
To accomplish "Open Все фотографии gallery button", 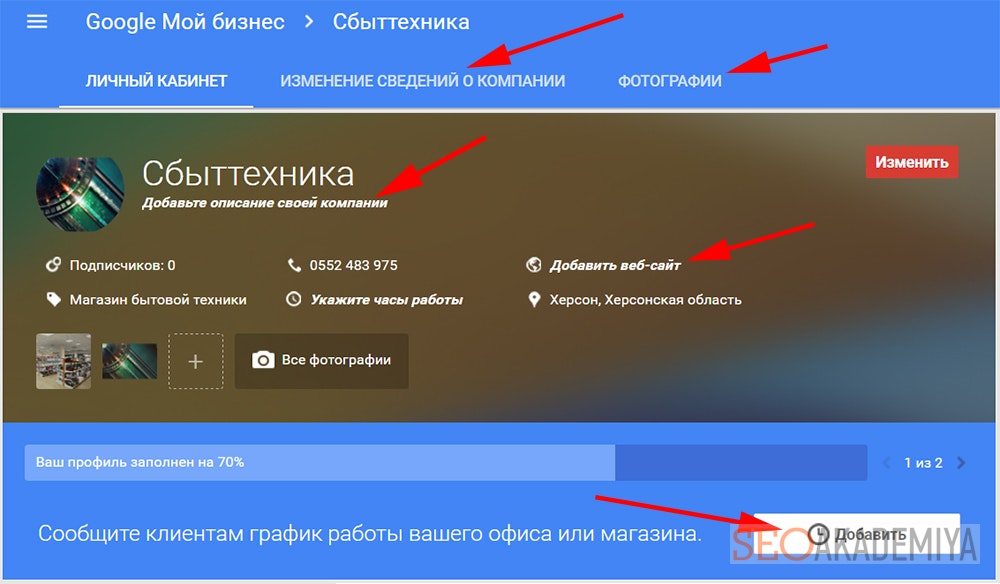I will (x=321, y=360).
